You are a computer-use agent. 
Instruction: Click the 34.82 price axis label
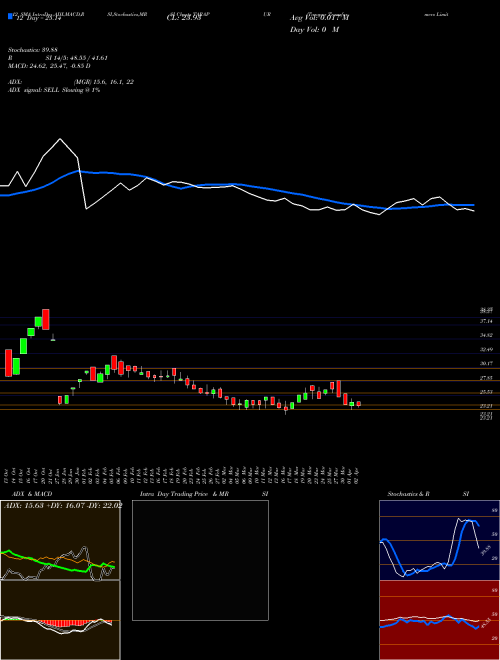pyautogui.click(x=486, y=335)
